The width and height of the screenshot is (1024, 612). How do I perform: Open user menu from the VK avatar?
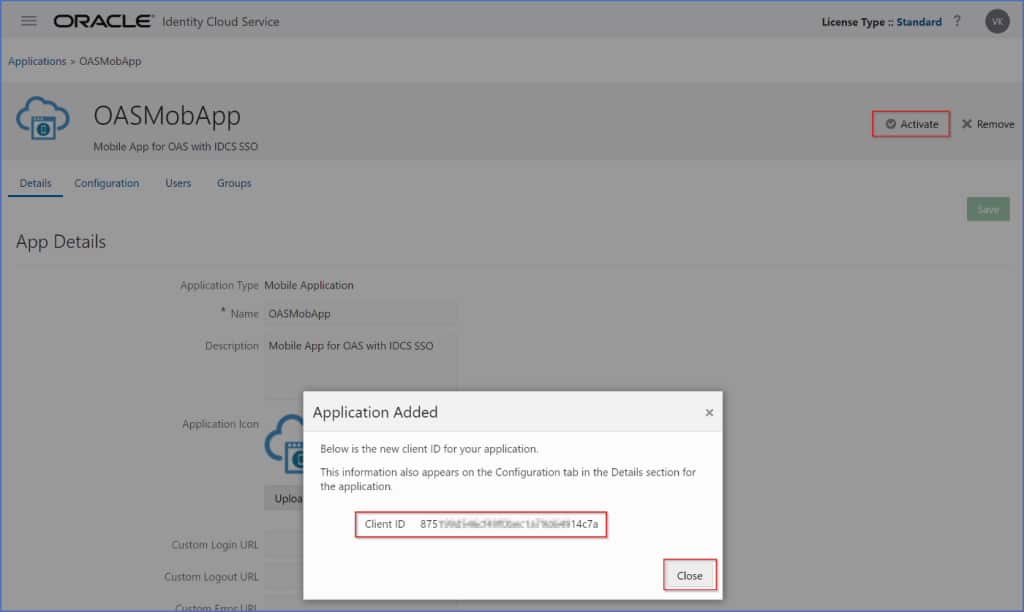tap(996, 20)
